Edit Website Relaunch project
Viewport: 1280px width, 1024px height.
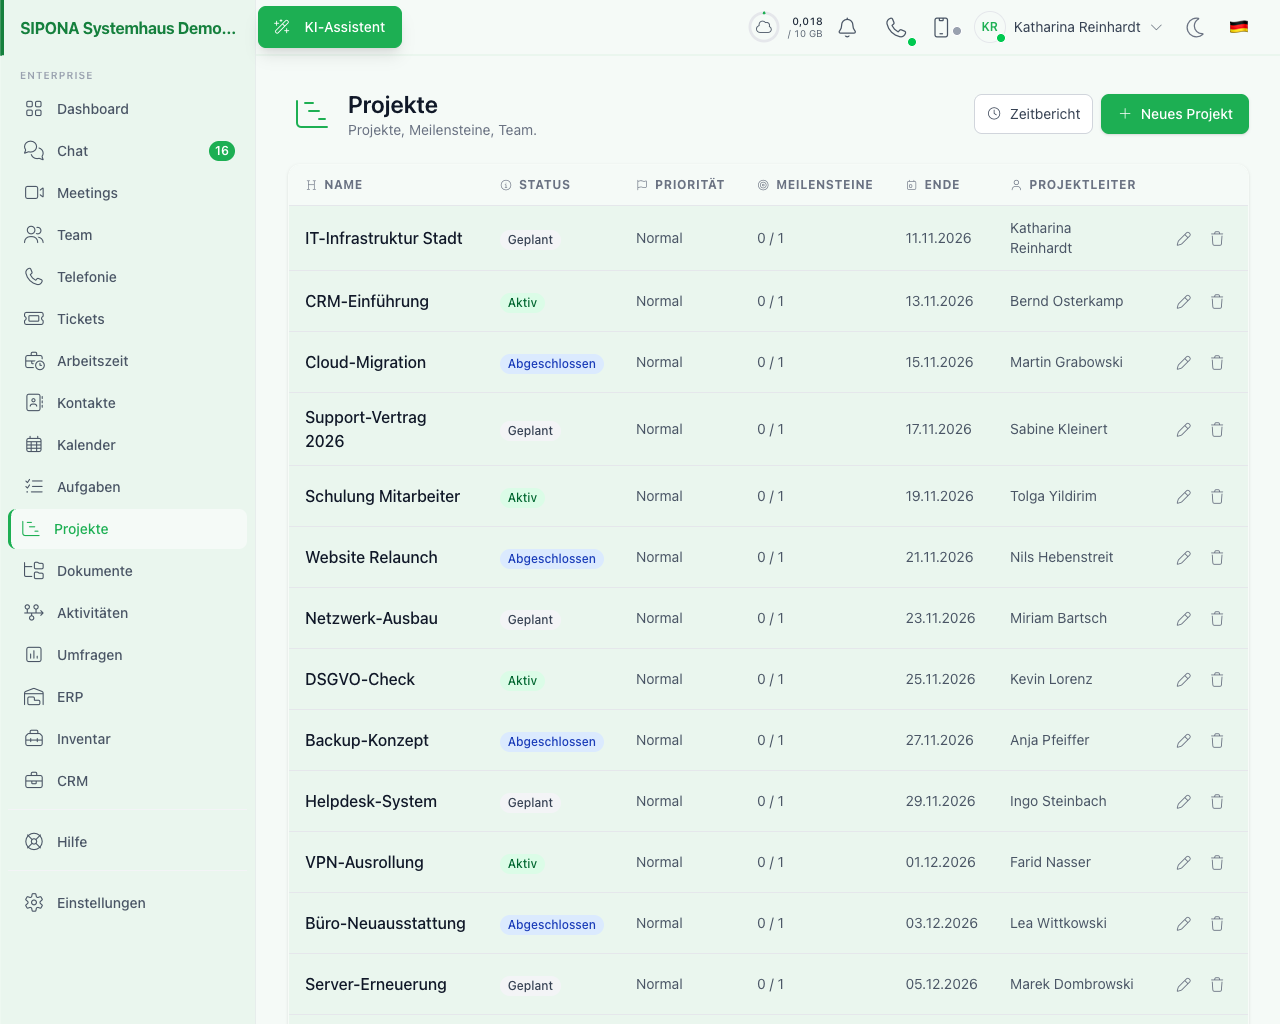point(1184,558)
